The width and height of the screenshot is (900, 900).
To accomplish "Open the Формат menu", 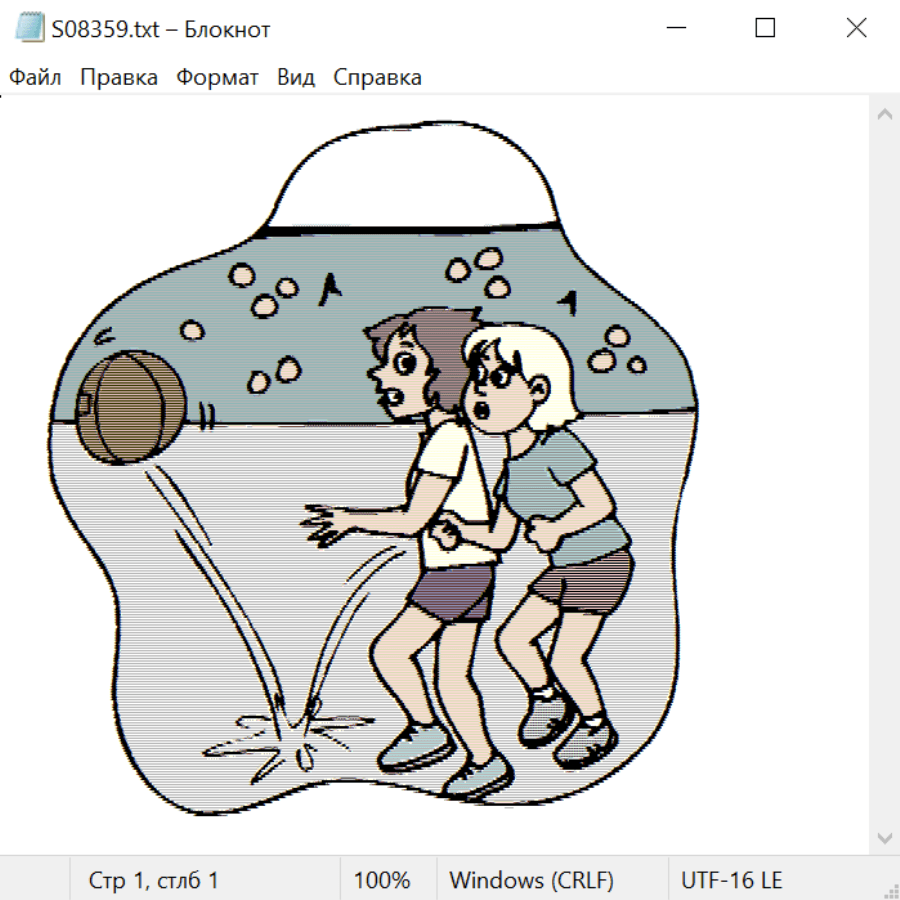I will click(217, 78).
